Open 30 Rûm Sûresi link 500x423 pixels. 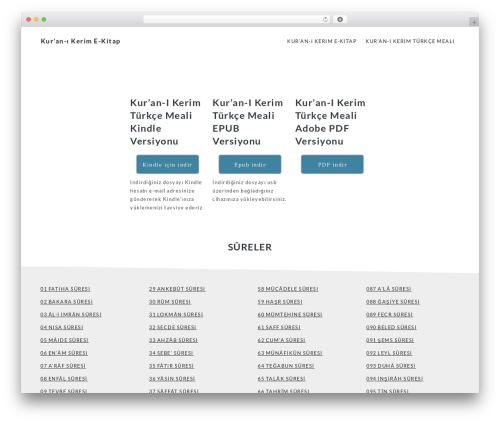click(170, 302)
